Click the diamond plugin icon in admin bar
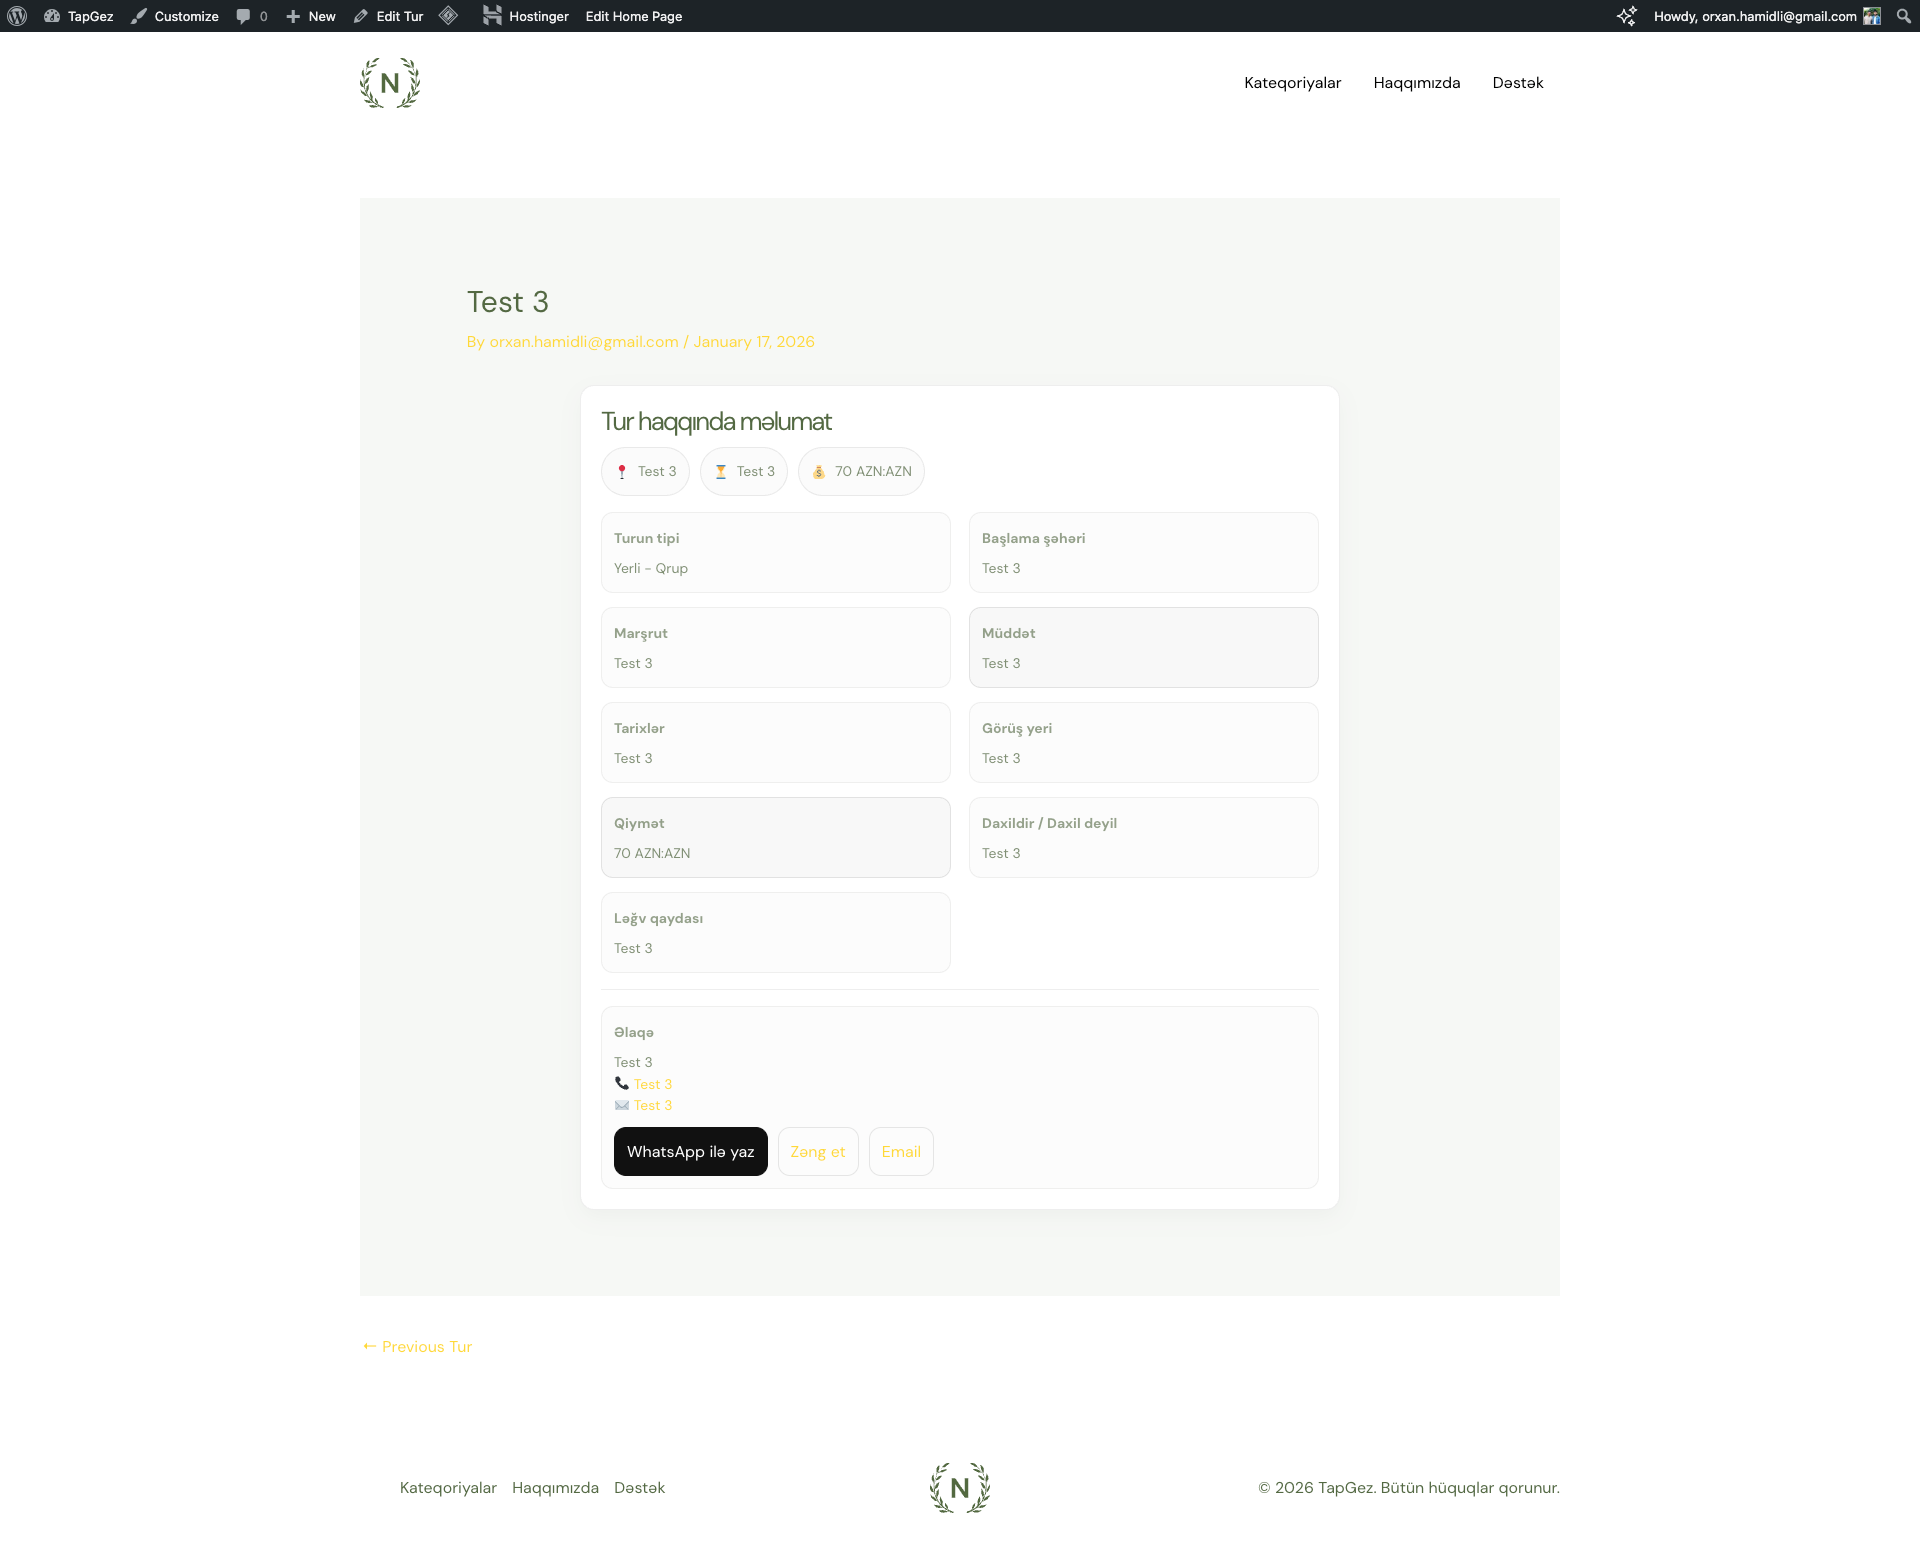Image resolution: width=1920 pixels, height=1543 pixels. pos(448,16)
